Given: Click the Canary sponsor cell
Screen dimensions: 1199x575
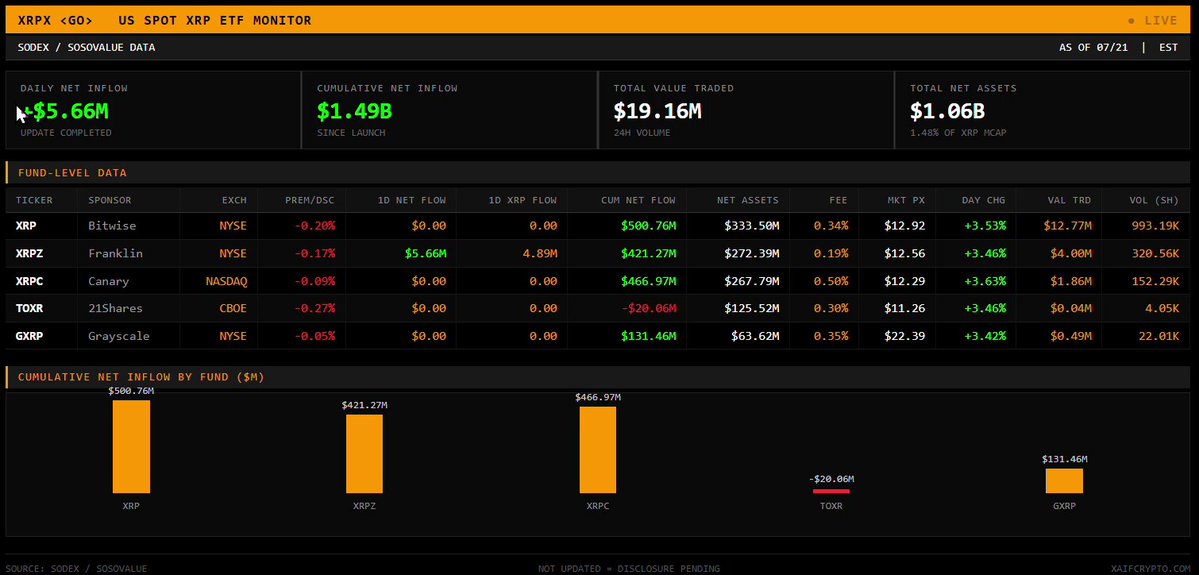Looking at the screenshot, I should (109, 281).
